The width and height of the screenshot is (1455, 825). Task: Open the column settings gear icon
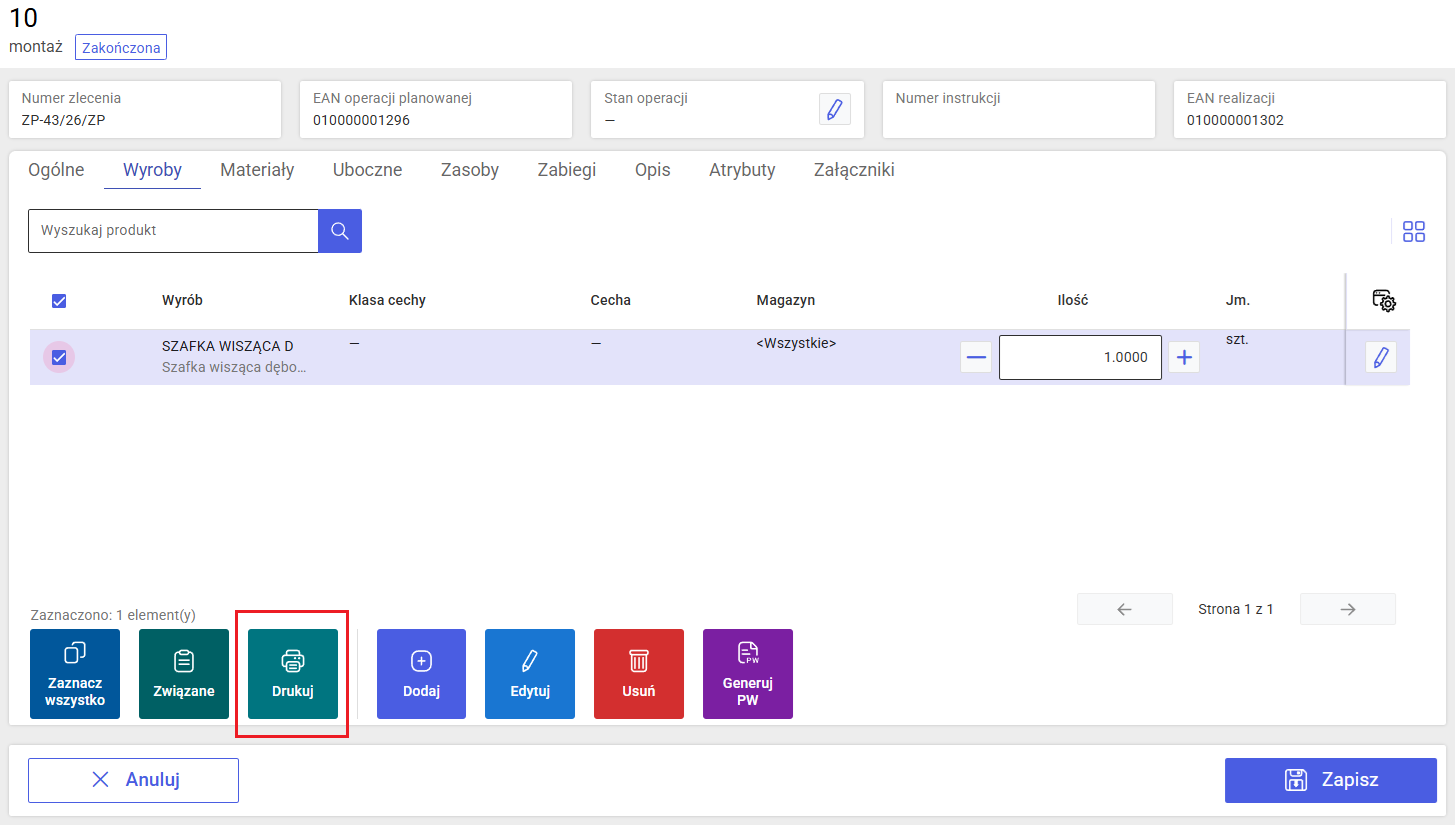coord(1384,300)
